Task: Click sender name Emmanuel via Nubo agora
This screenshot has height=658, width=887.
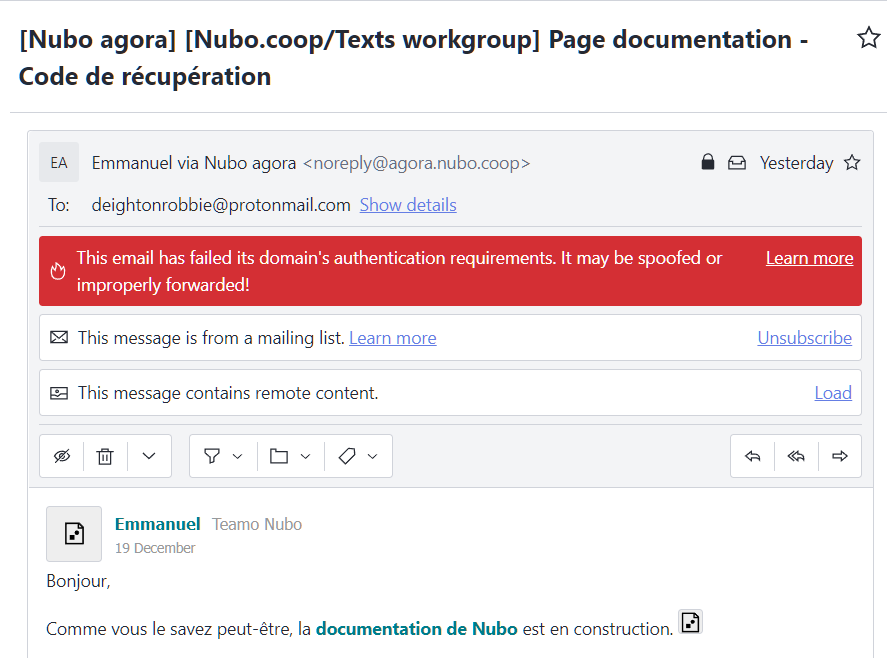Action: (194, 163)
